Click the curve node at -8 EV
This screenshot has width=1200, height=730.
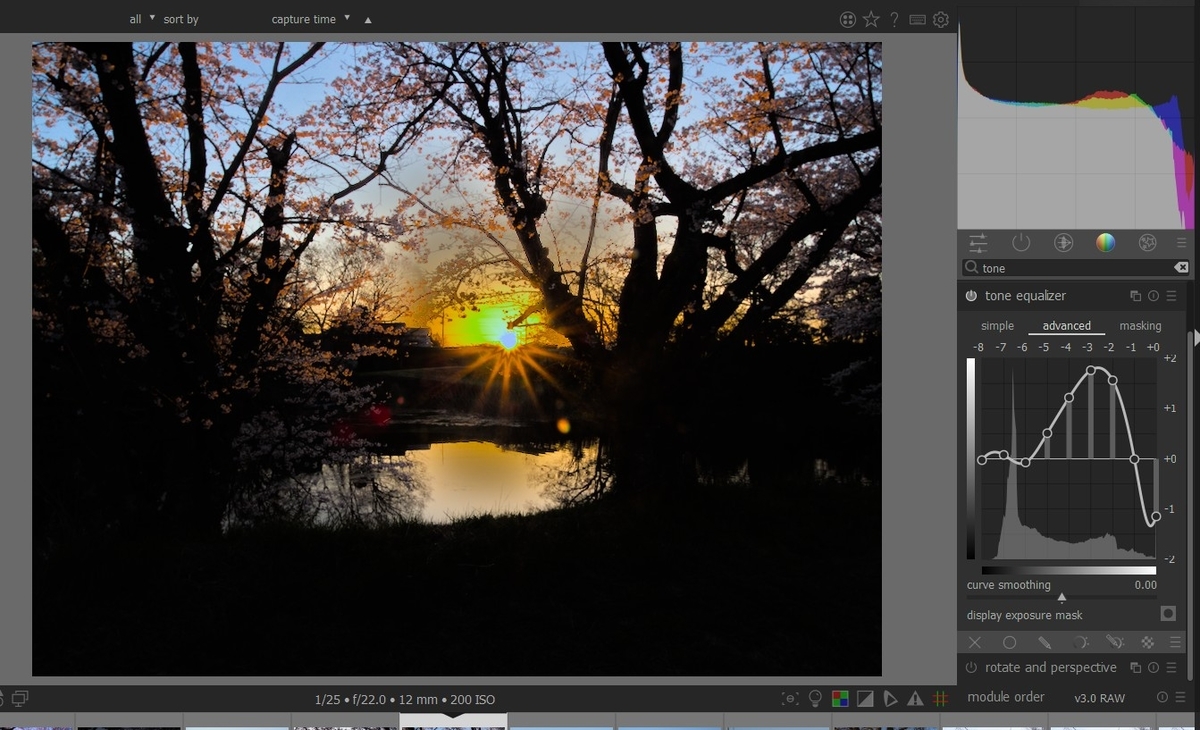click(x=982, y=460)
